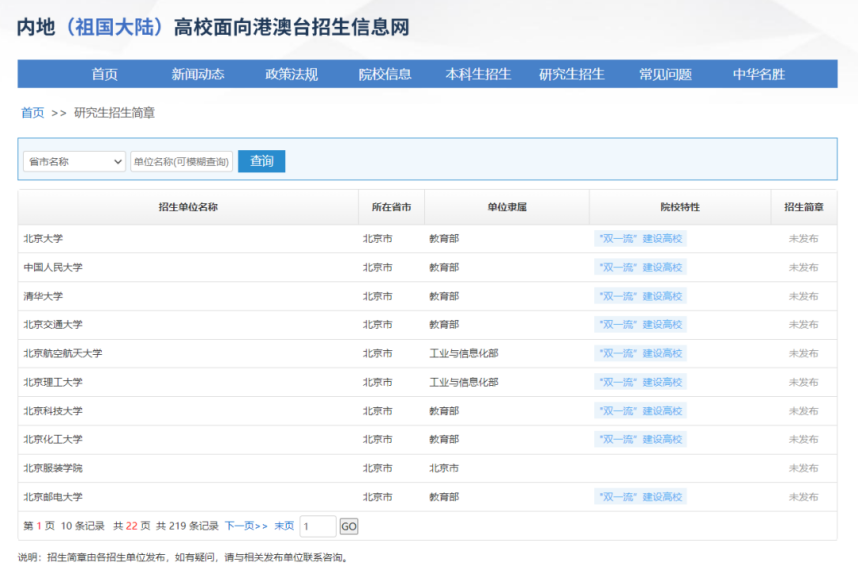Viewport: 858px width, 570px height.
Task: Click the 共 219 条记录 record count
Action: pos(187,526)
